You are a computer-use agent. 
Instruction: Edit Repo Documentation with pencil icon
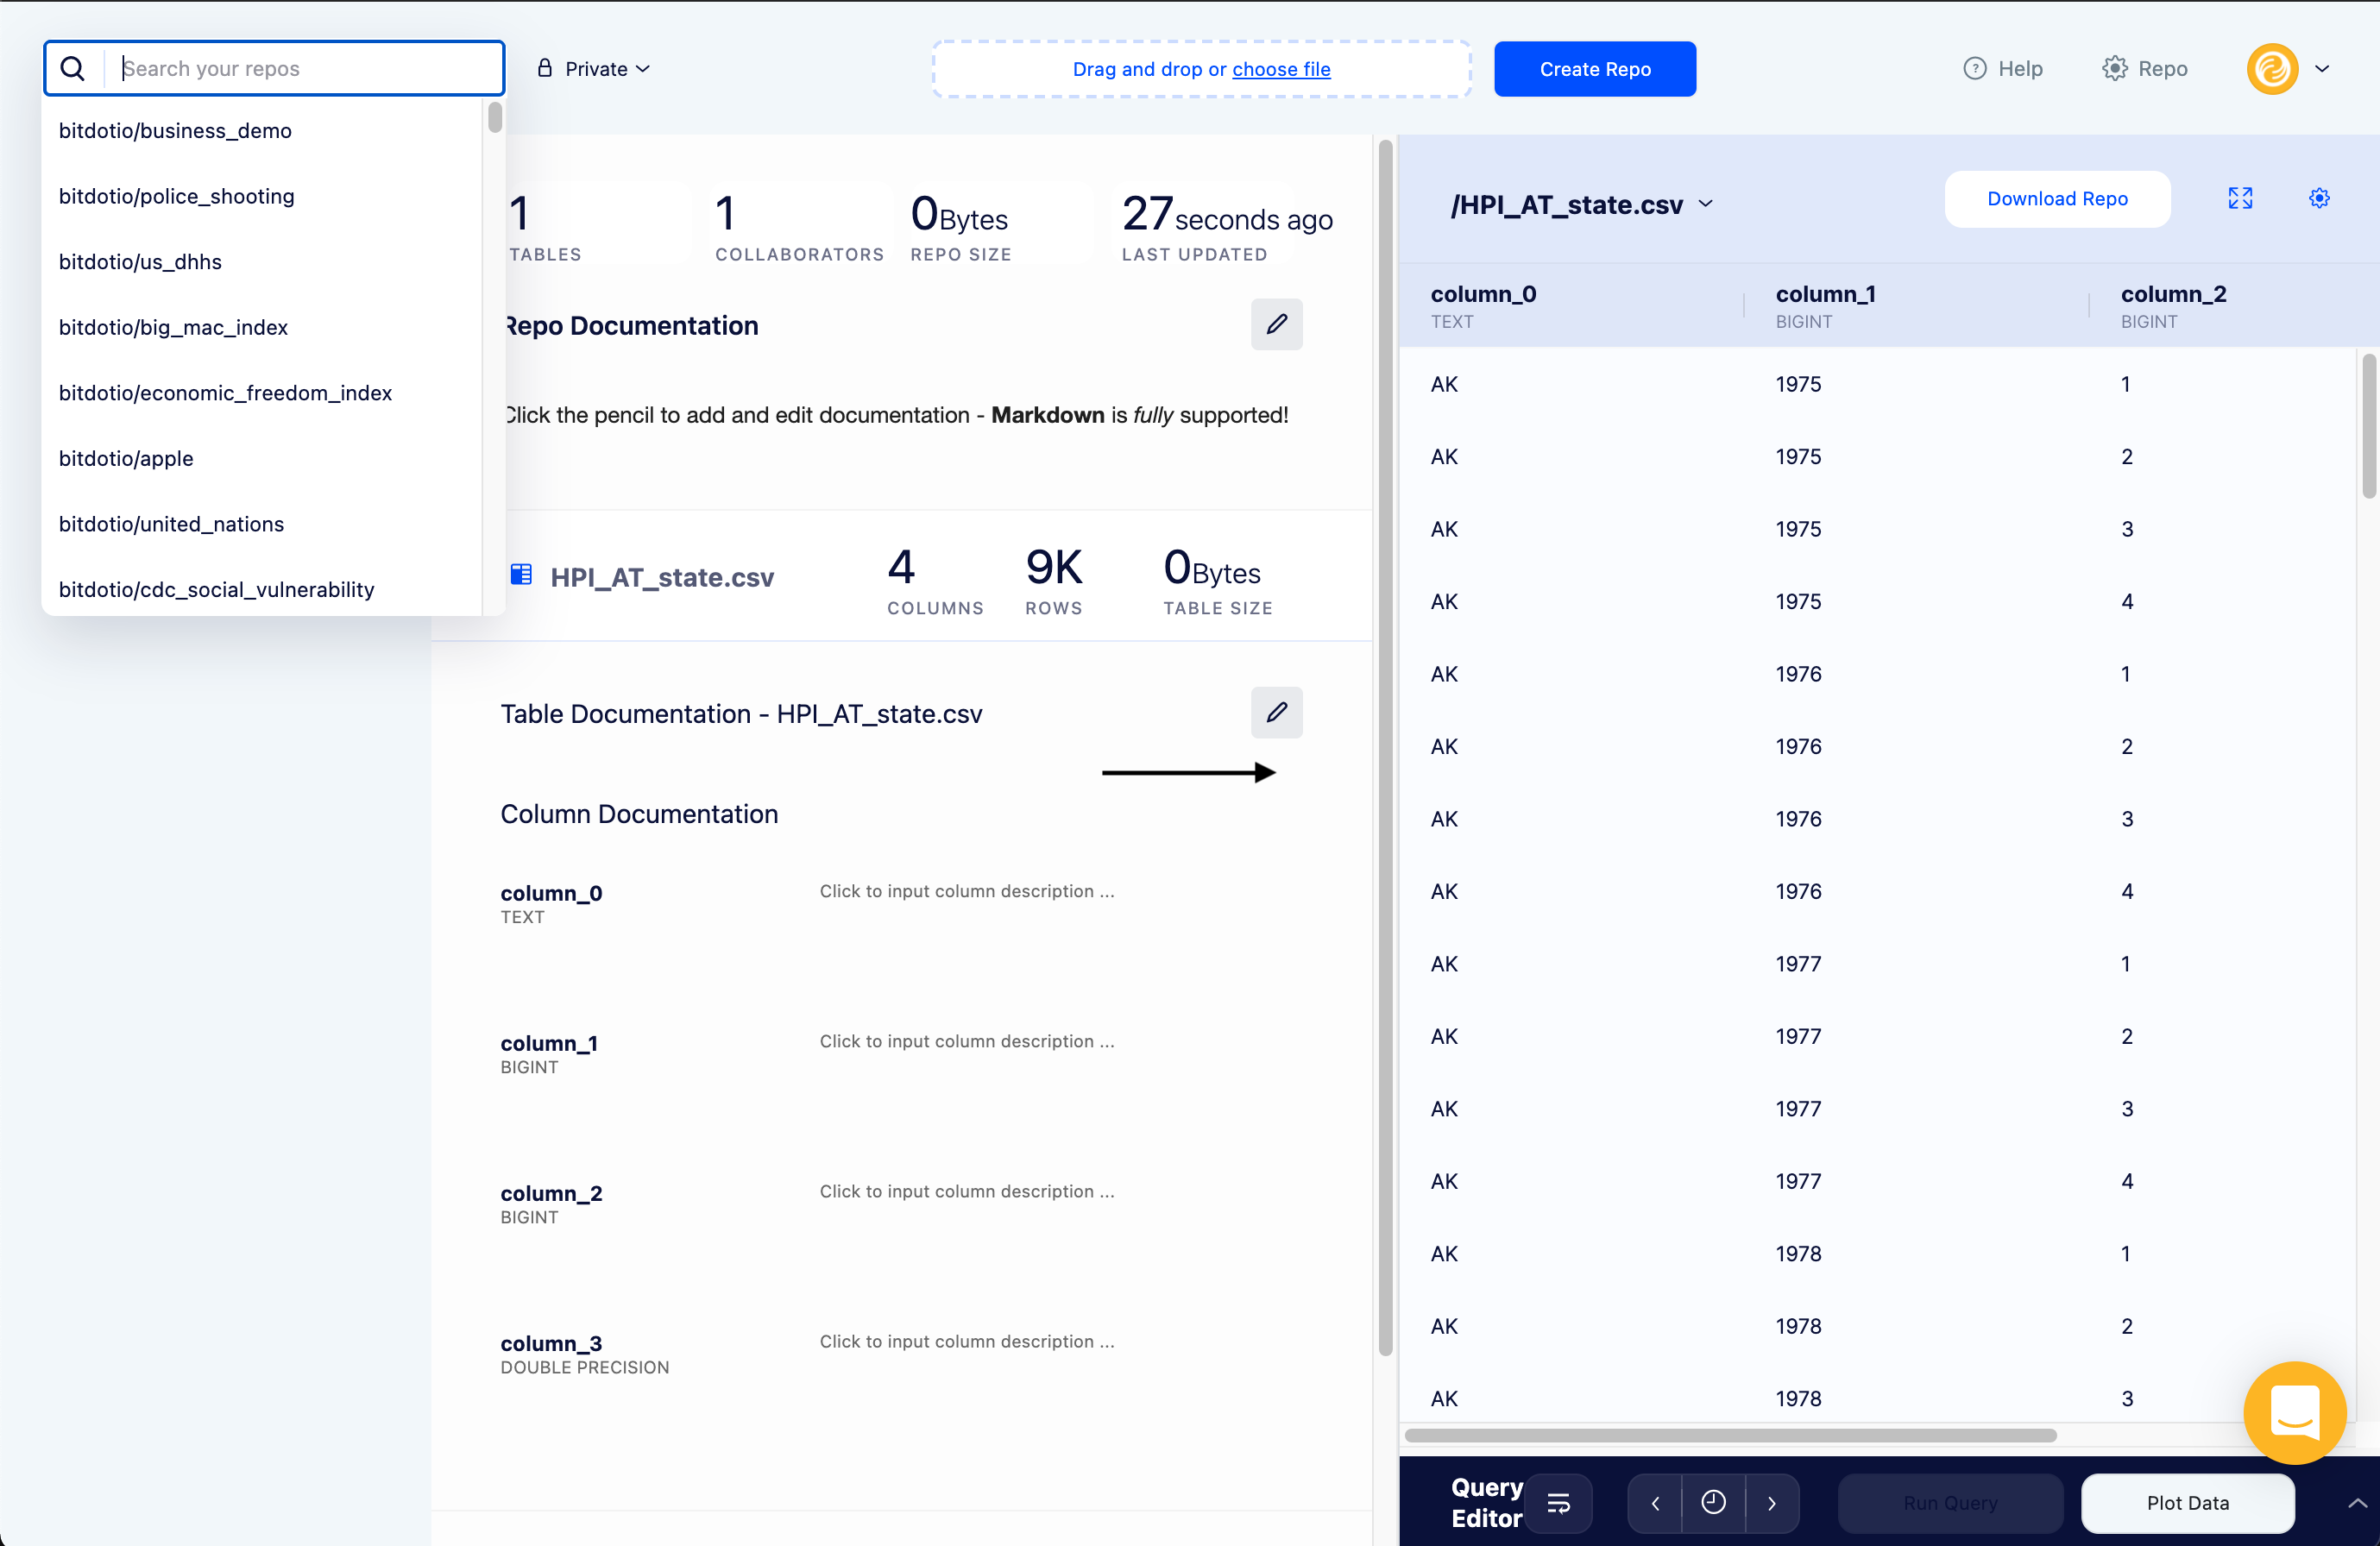(x=1276, y=324)
